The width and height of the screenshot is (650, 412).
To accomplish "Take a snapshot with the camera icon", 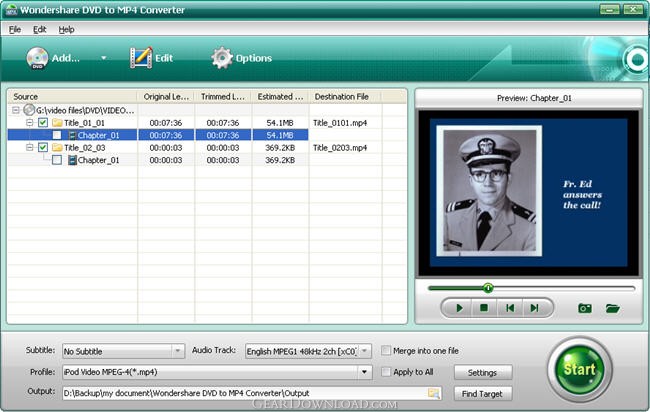I will [x=585, y=308].
